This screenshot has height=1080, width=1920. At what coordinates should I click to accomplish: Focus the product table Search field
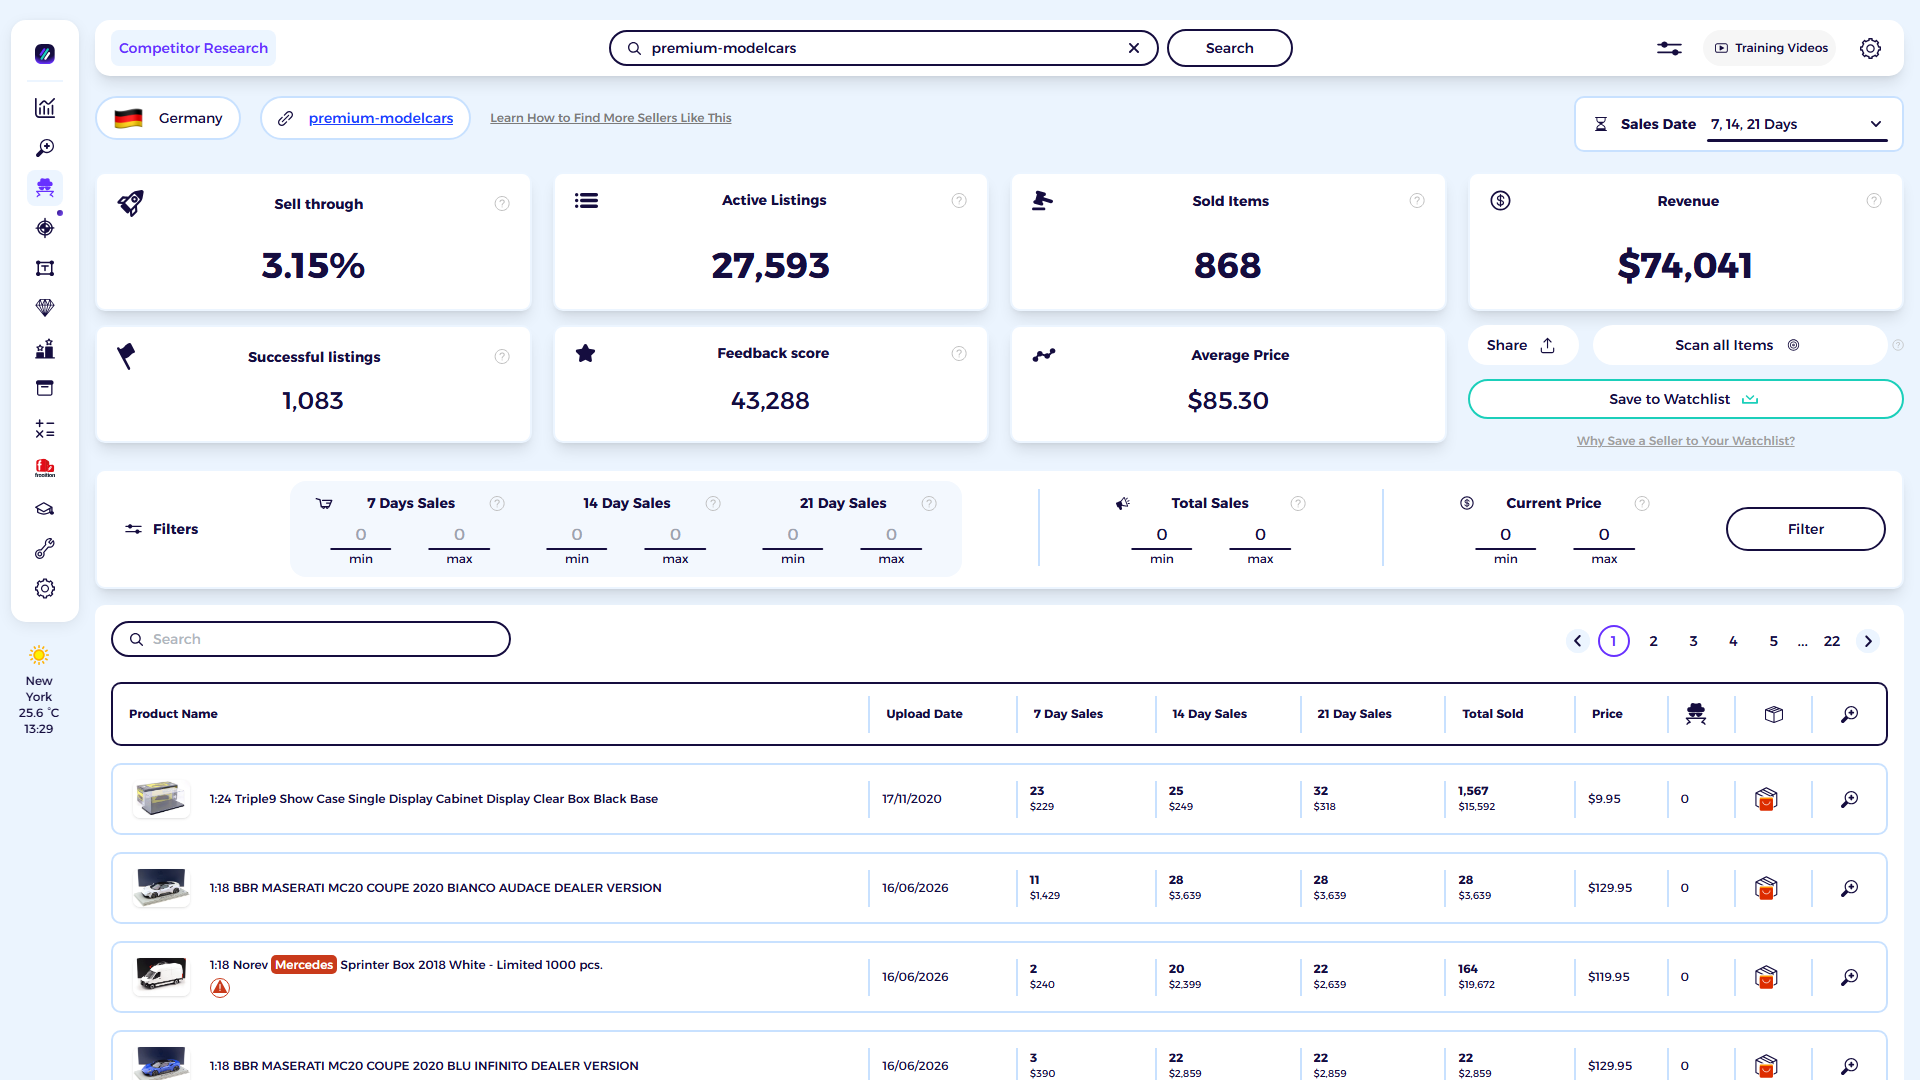pyautogui.click(x=311, y=639)
